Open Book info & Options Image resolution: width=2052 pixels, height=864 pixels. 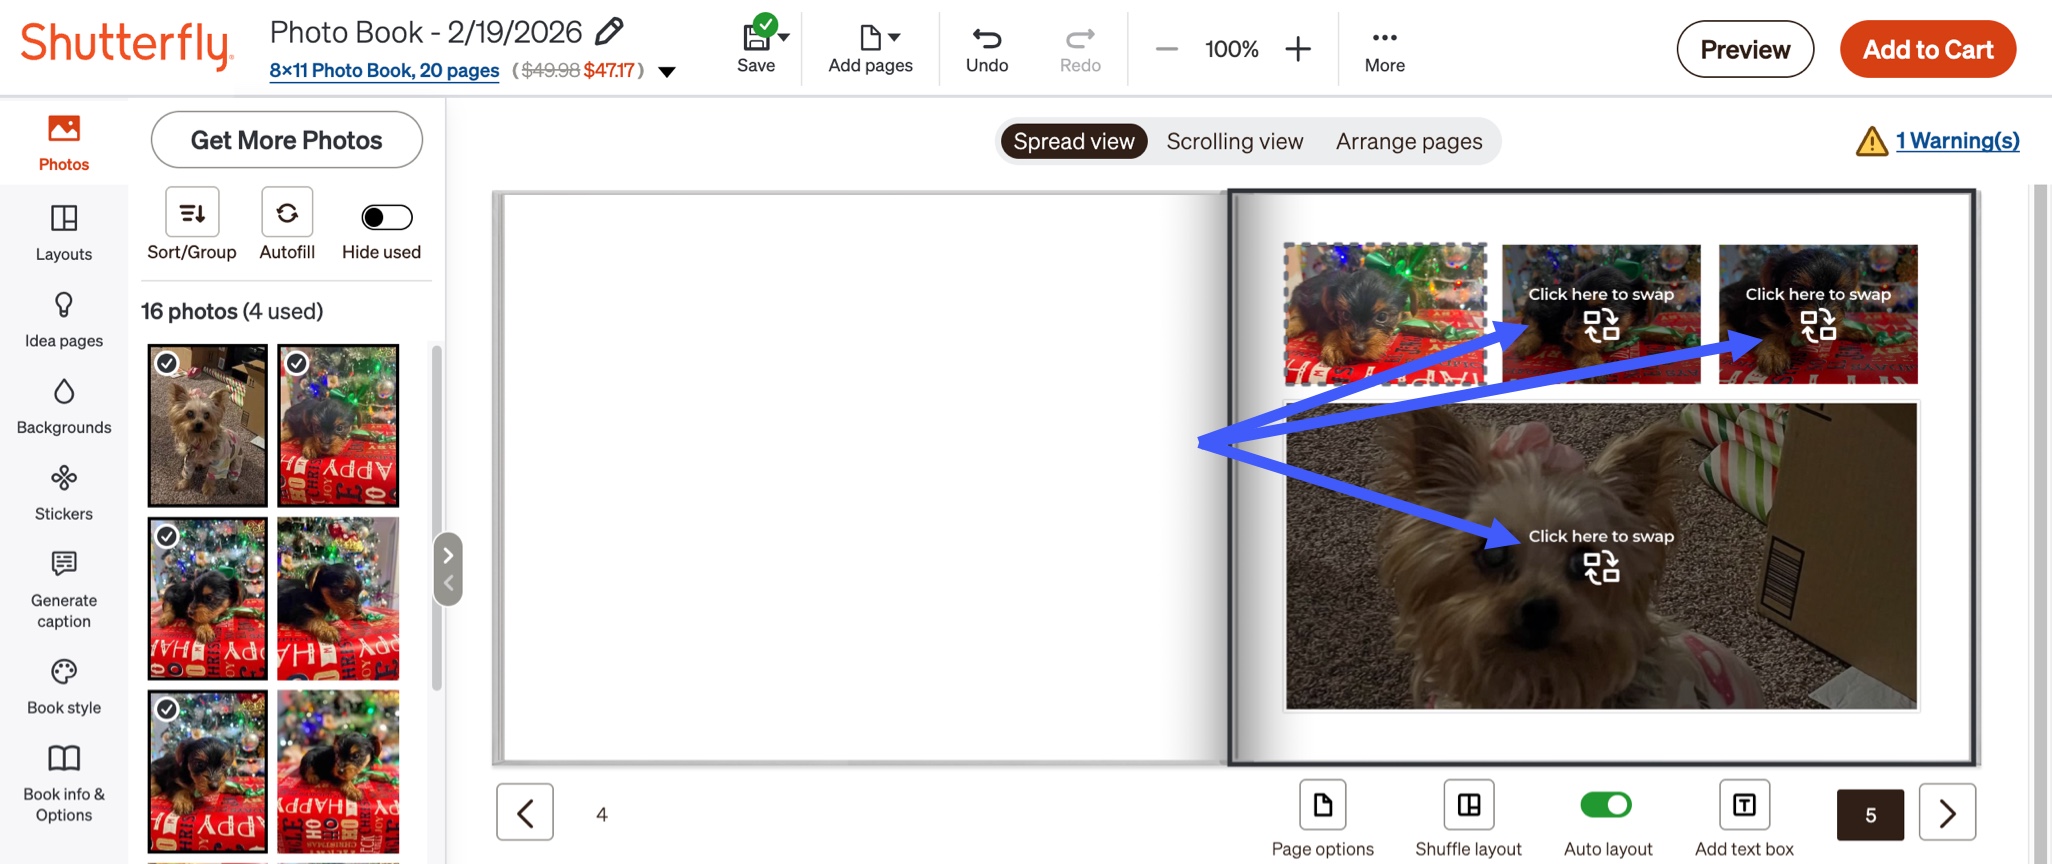[64, 783]
